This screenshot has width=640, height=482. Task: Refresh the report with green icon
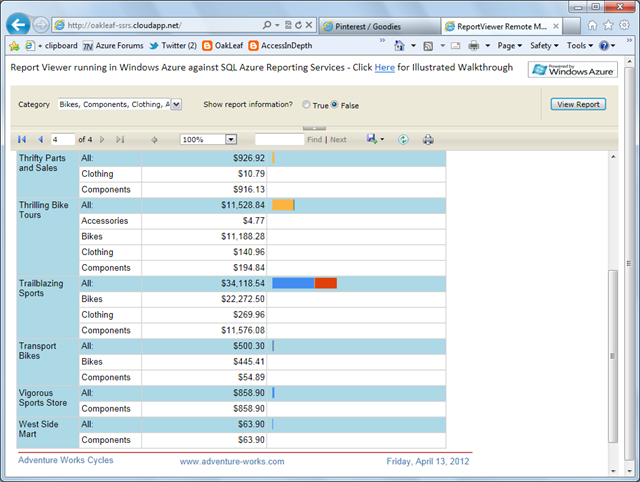coord(403,140)
